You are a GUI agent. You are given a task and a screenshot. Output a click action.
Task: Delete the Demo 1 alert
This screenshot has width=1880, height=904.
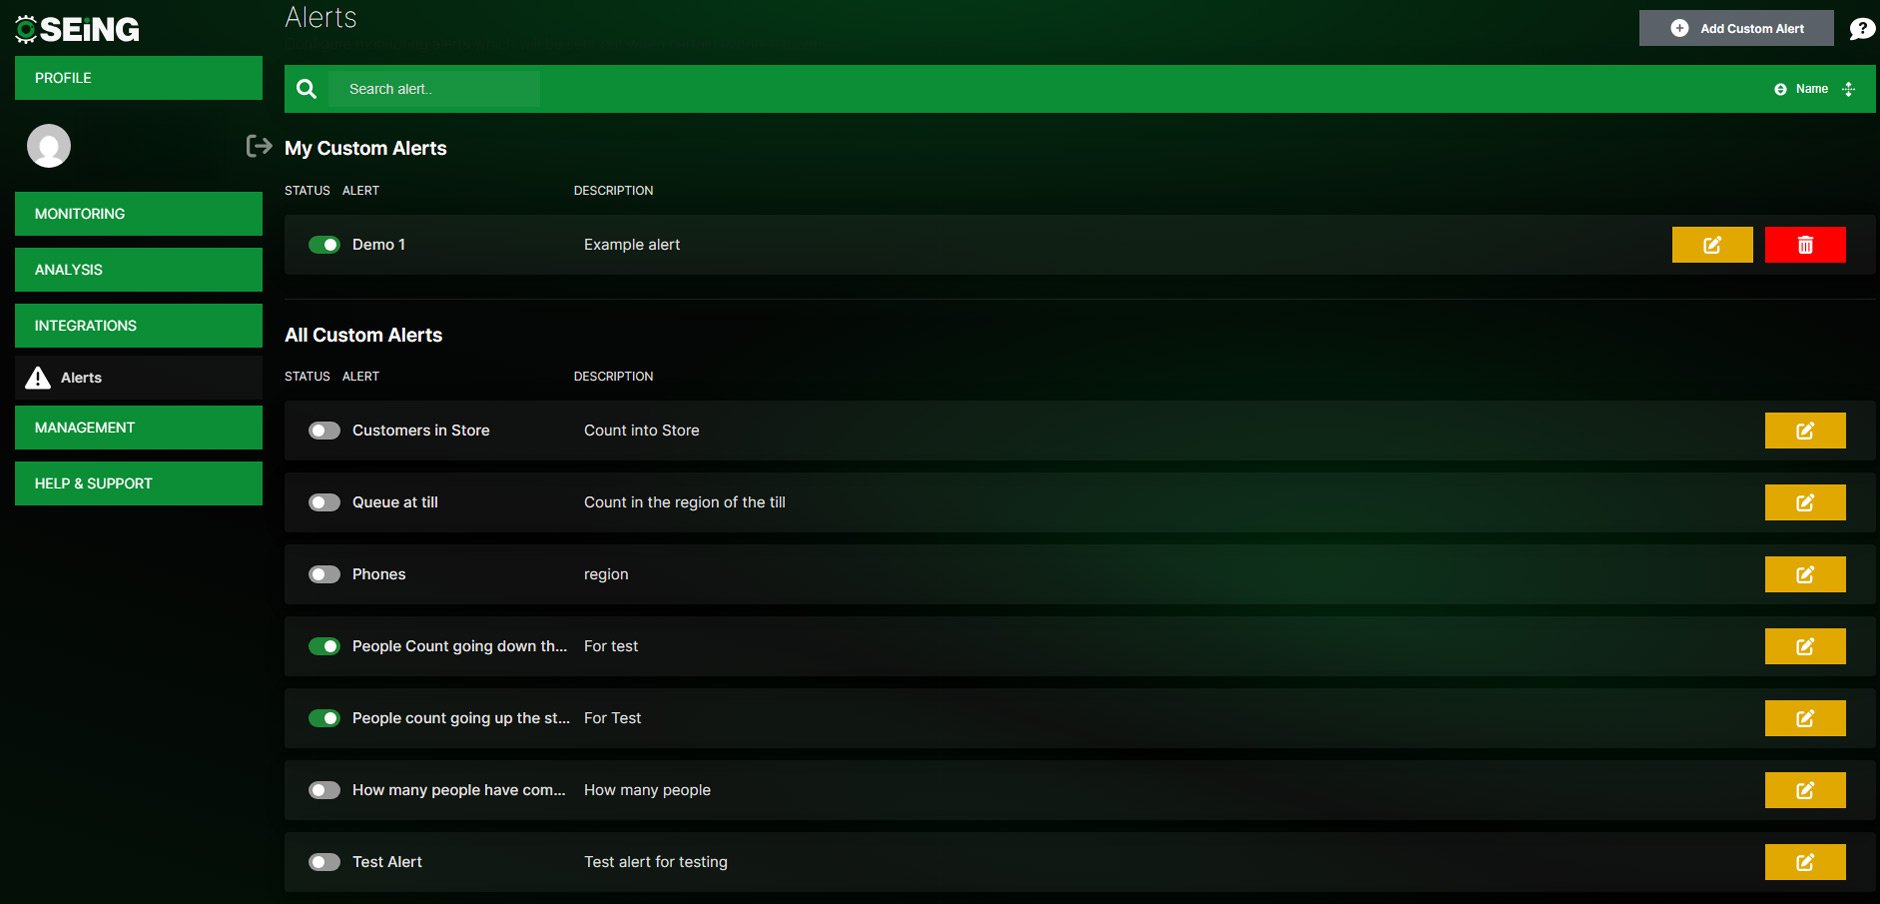[x=1805, y=245]
